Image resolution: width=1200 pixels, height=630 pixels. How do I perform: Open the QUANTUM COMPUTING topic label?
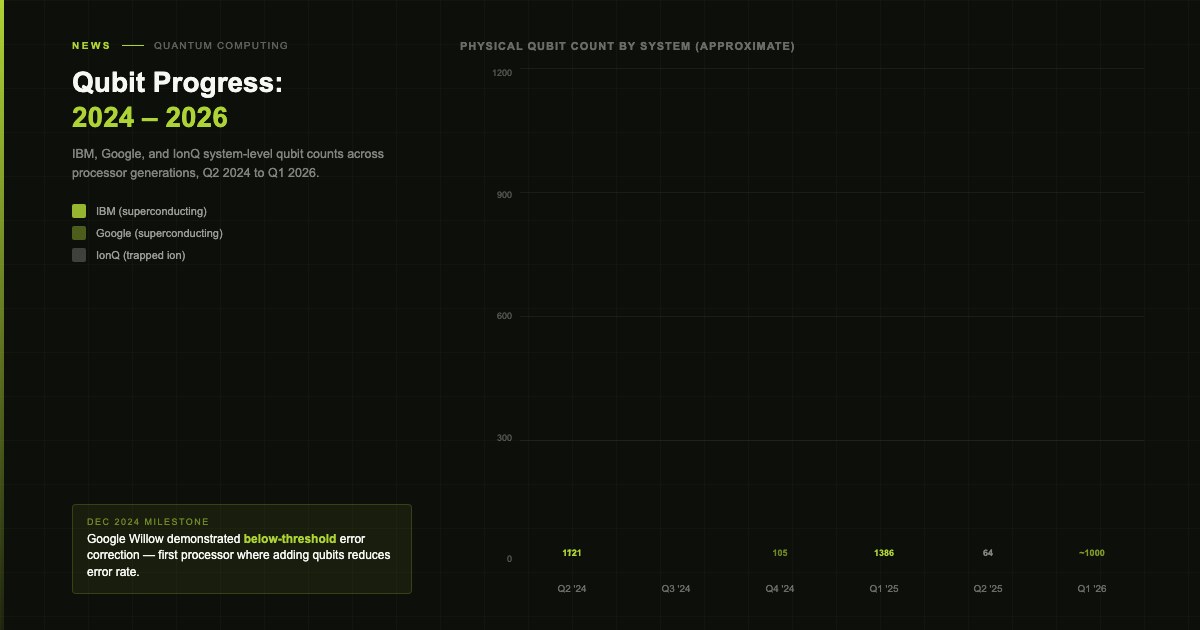click(221, 45)
